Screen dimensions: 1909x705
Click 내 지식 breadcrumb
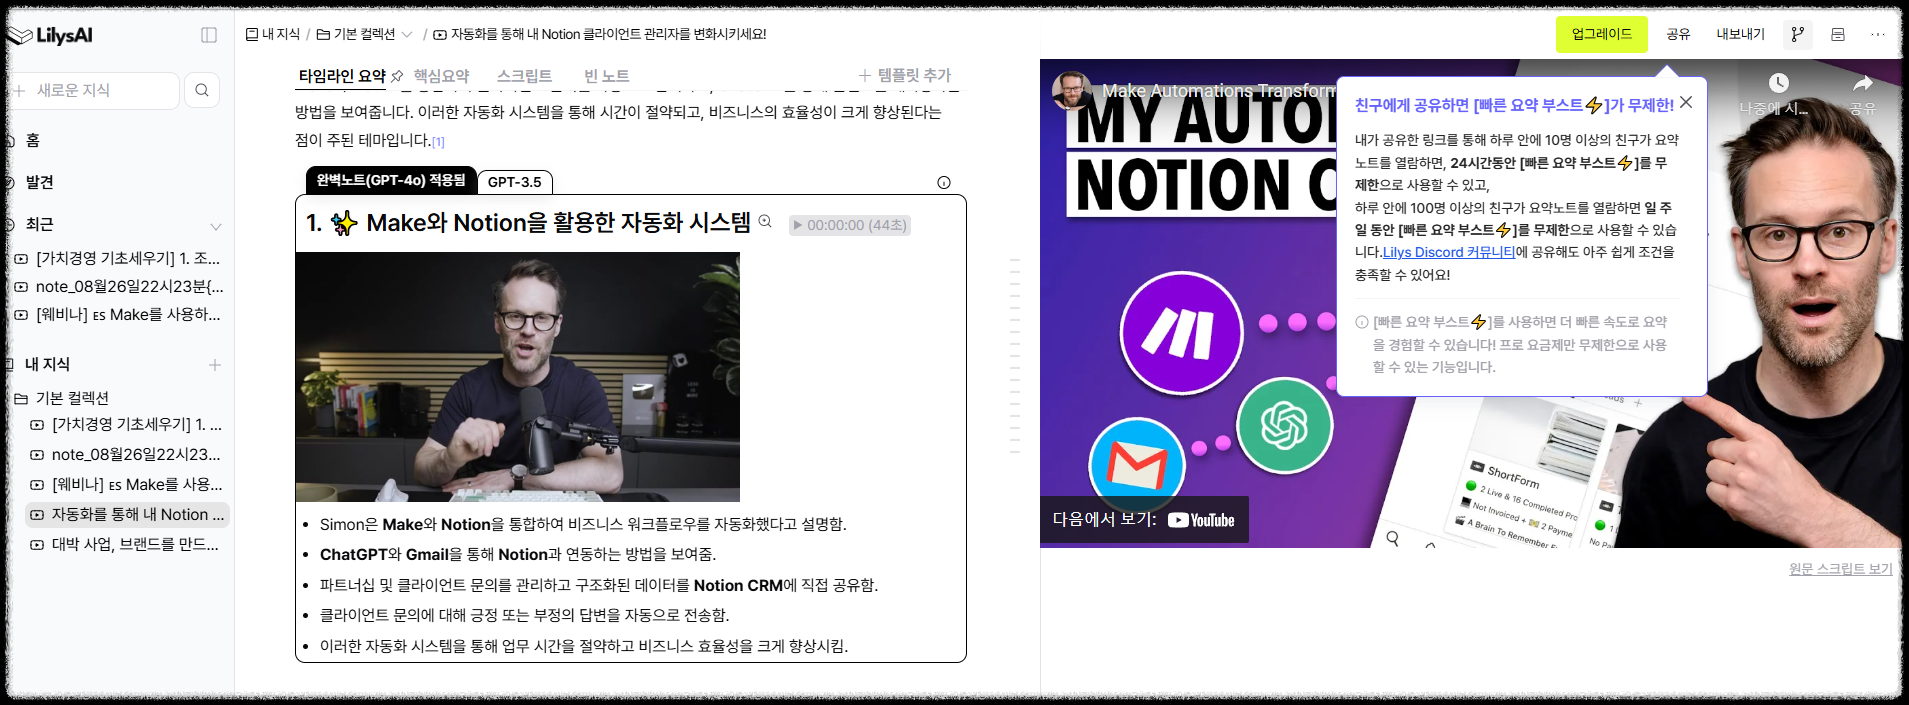point(273,34)
